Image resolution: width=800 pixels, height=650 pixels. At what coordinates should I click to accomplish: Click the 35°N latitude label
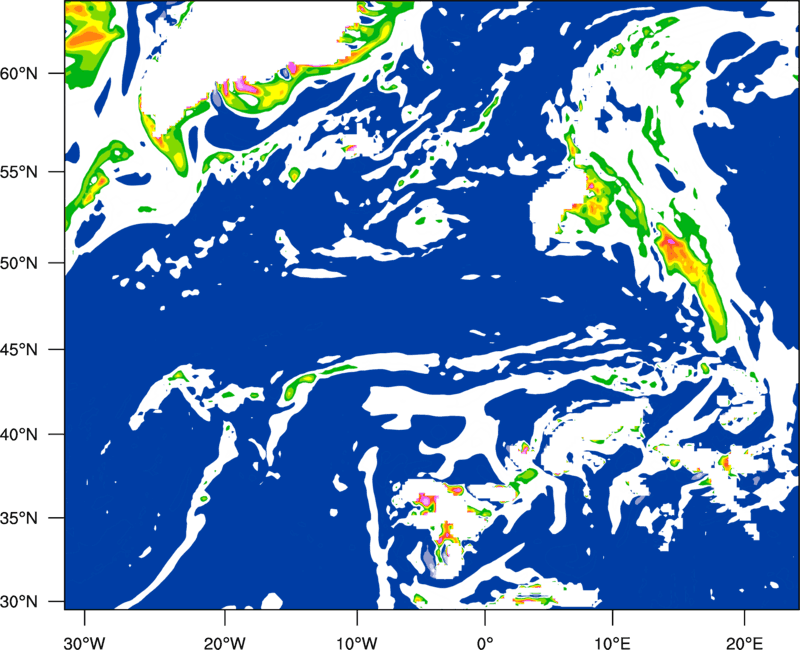[x=19, y=518]
